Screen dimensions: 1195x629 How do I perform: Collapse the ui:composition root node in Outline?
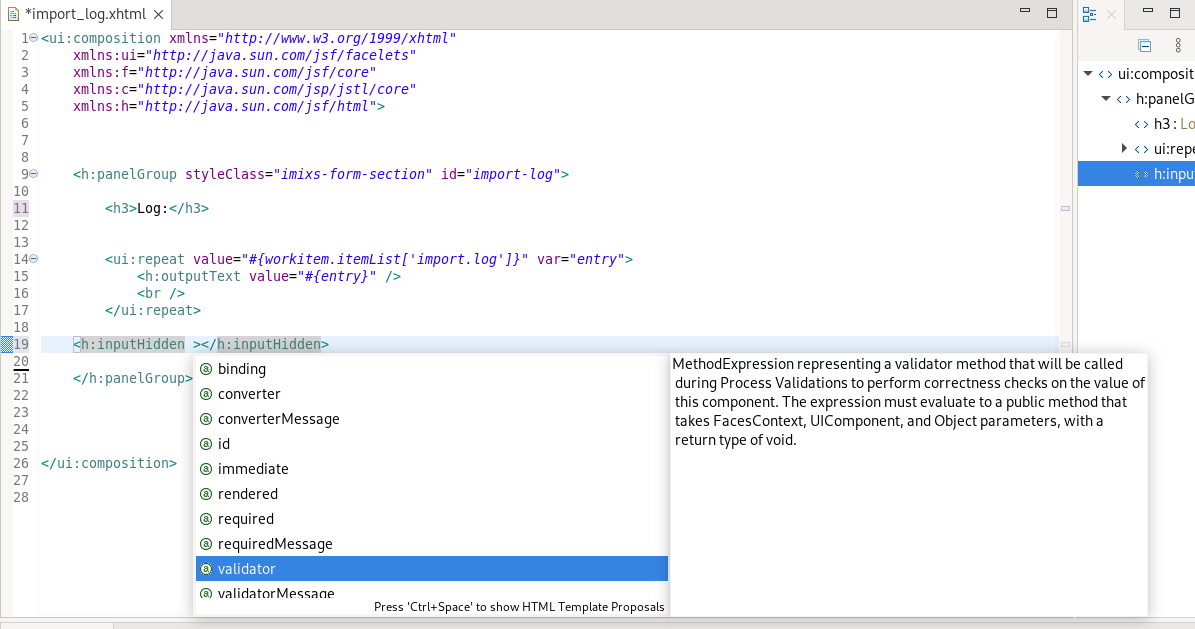pyautogui.click(x=1087, y=72)
